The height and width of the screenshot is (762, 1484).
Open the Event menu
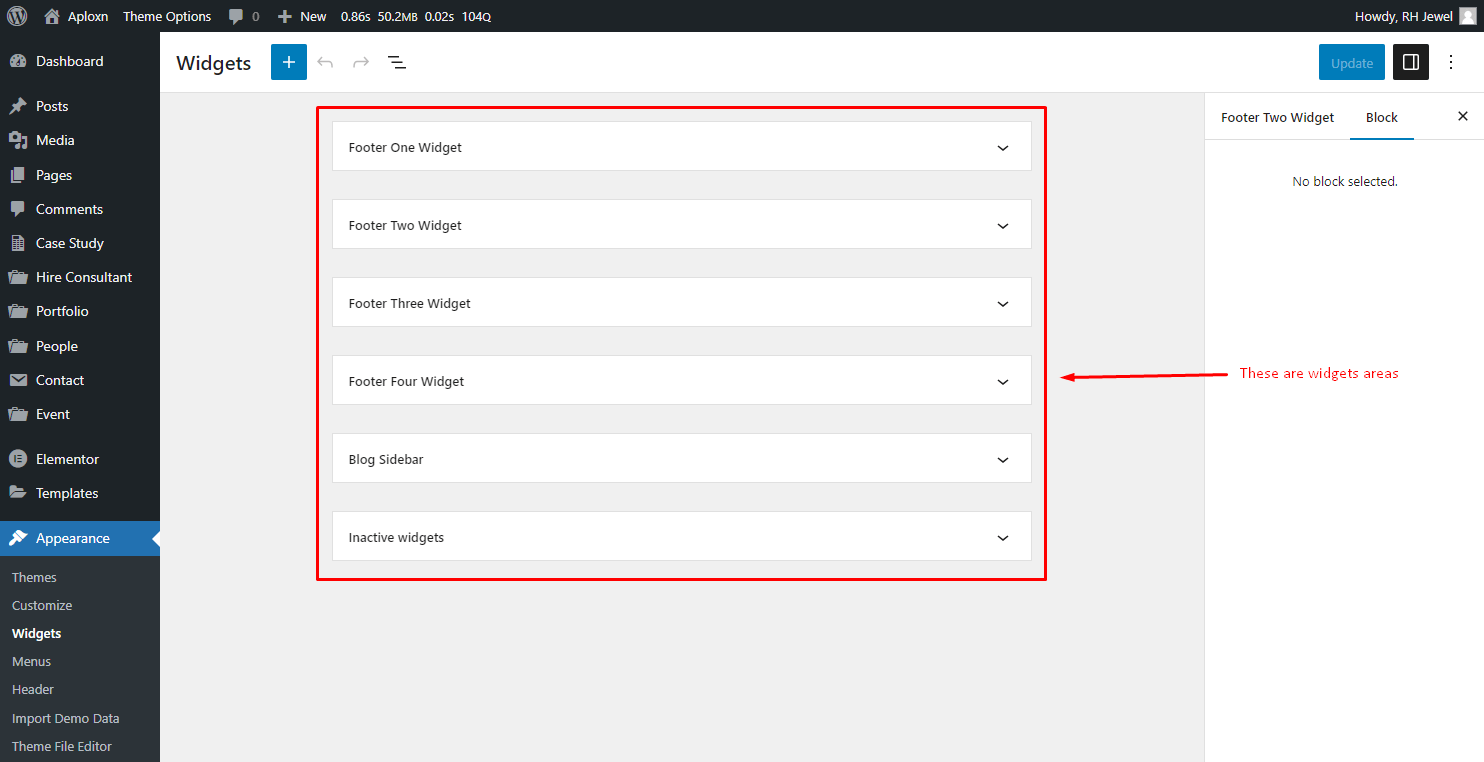click(80, 414)
